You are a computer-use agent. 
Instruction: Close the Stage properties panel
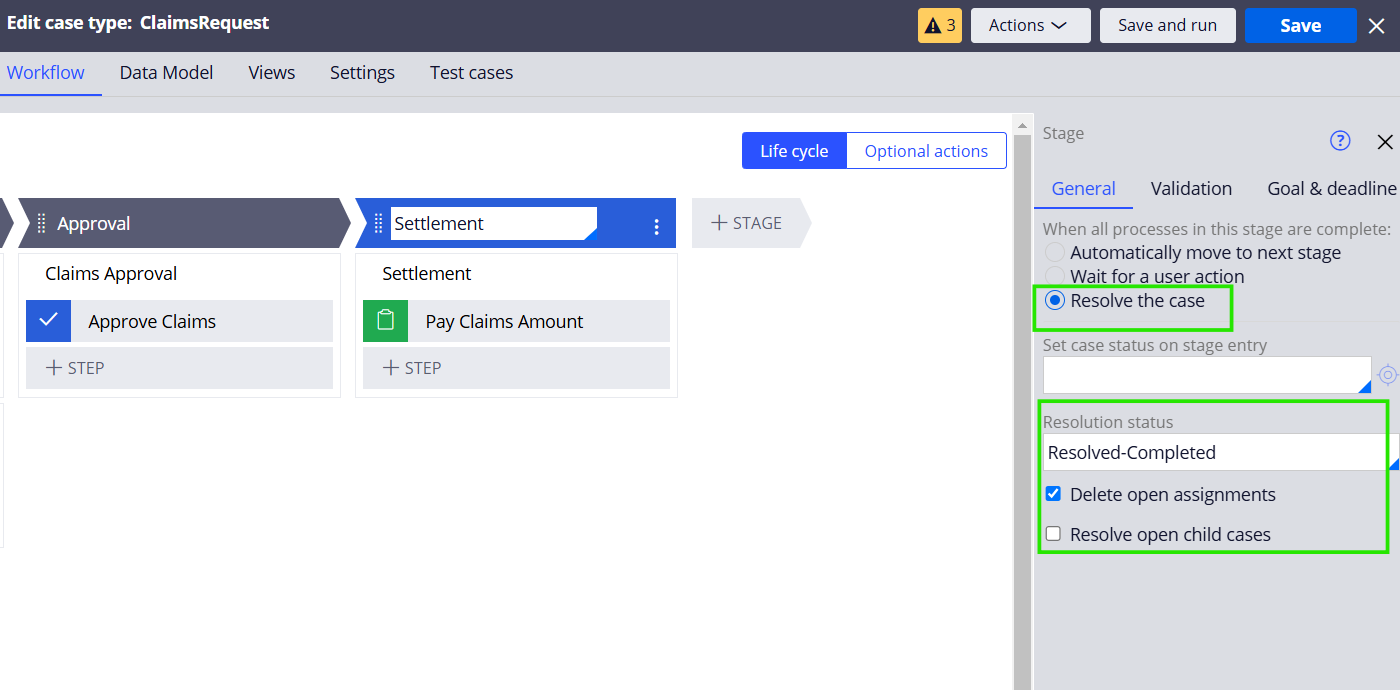pyautogui.click(x=1385, y=142)
